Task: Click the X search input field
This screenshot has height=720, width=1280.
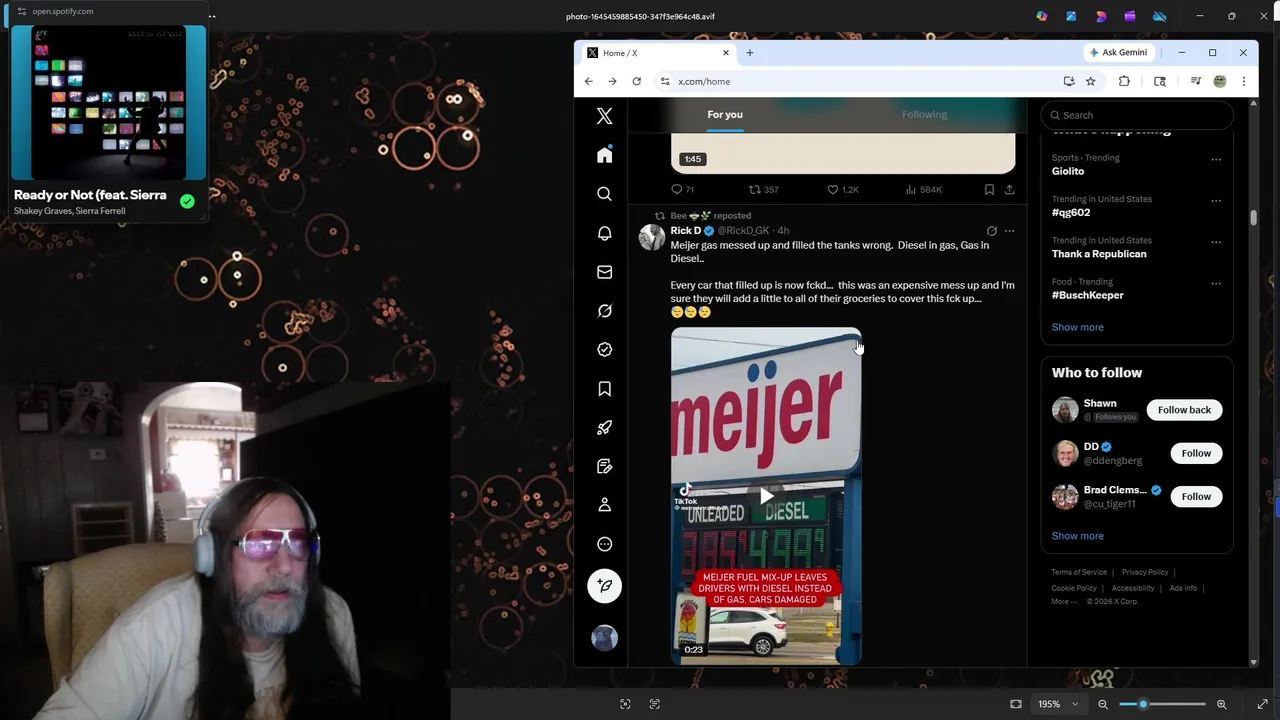Action: pos(1137,115)
